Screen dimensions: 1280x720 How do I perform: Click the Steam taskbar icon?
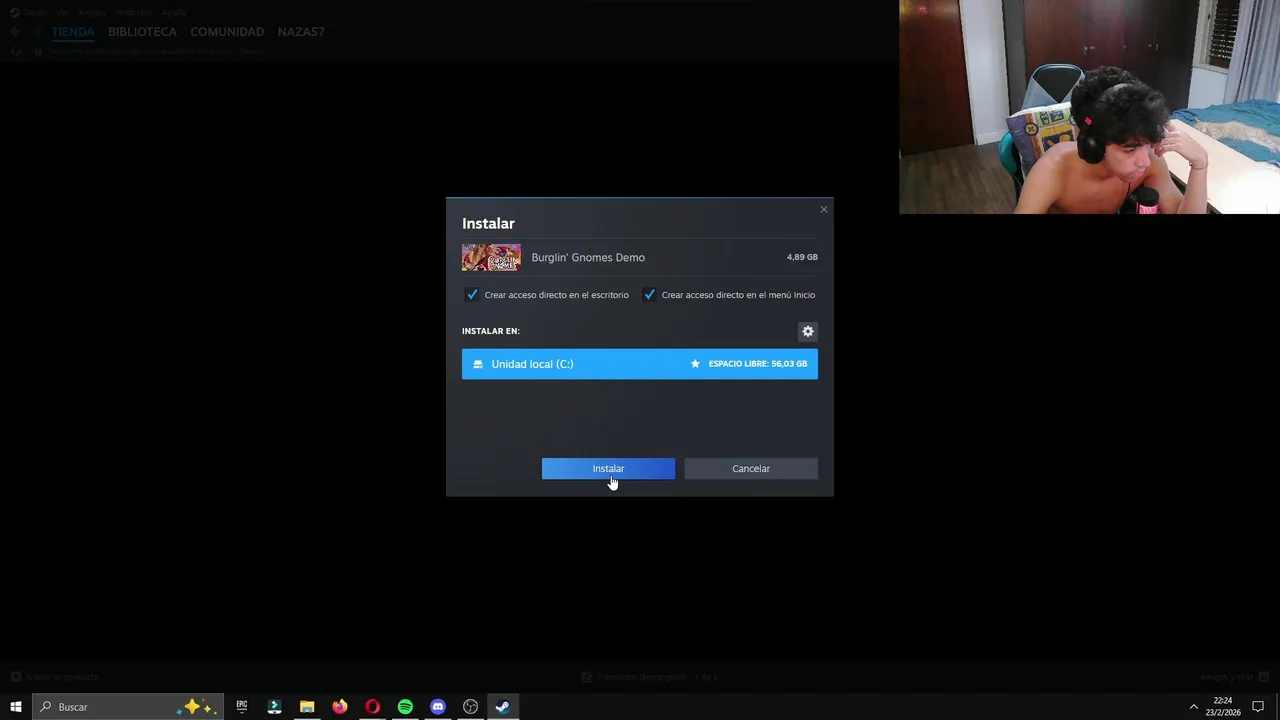[x=503, y=707]
